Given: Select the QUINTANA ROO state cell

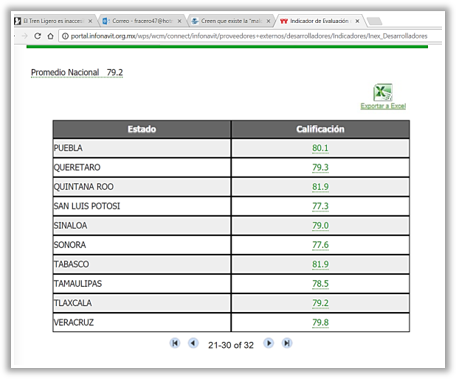Looking at the screenshot, I should coord(142,187).
